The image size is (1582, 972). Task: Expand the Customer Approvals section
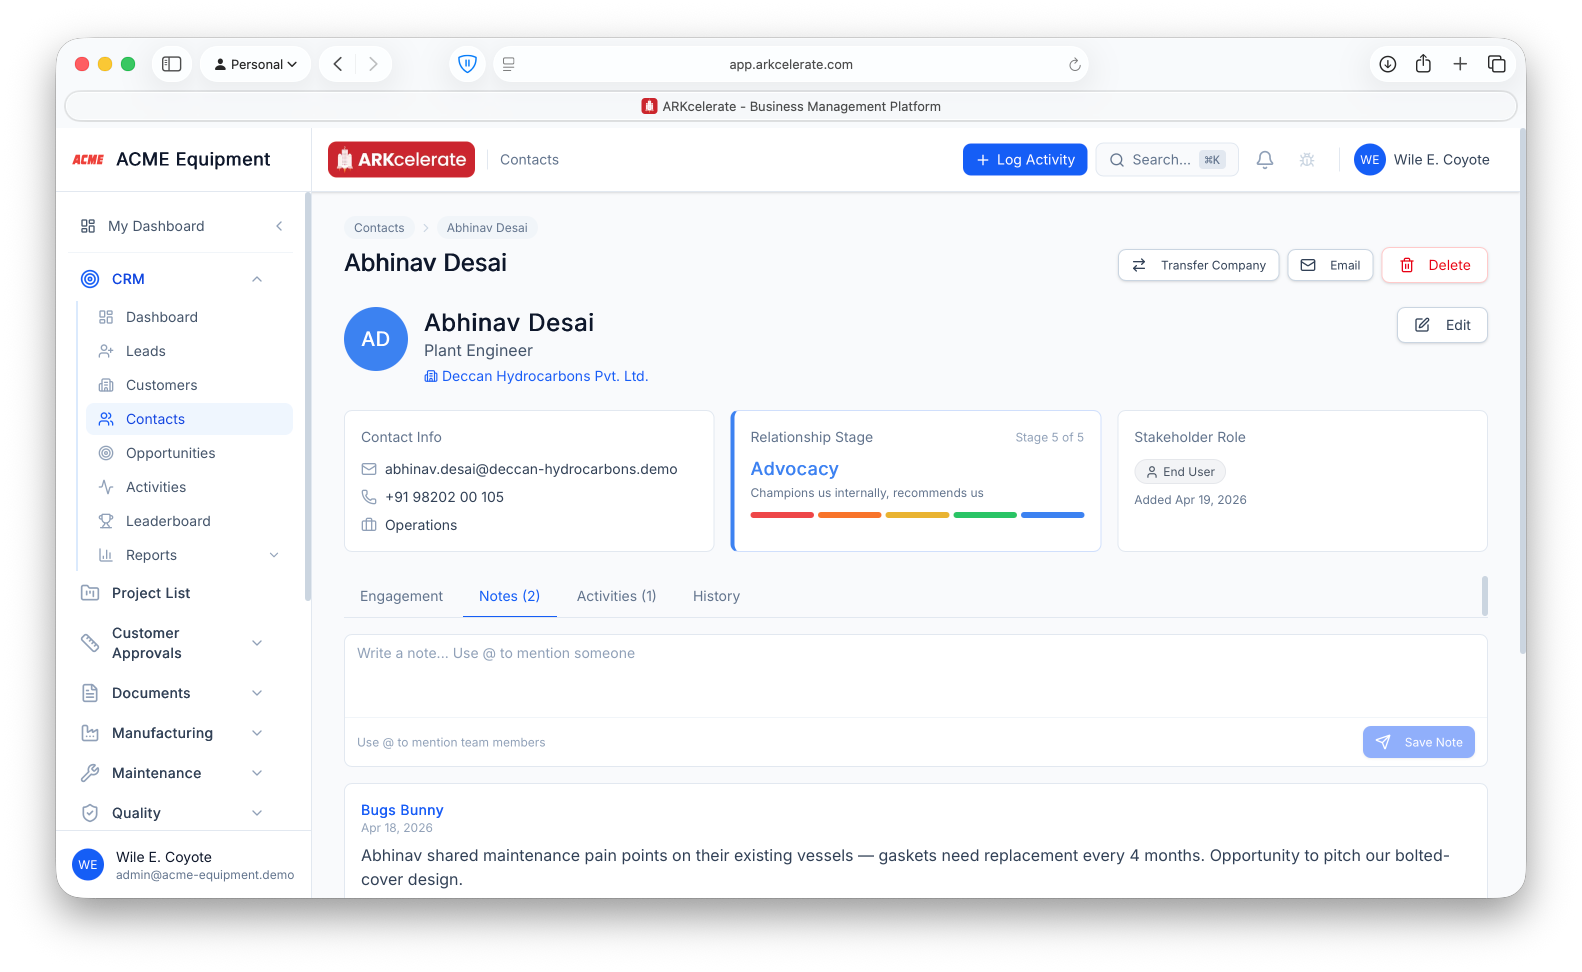pos(257,643)
